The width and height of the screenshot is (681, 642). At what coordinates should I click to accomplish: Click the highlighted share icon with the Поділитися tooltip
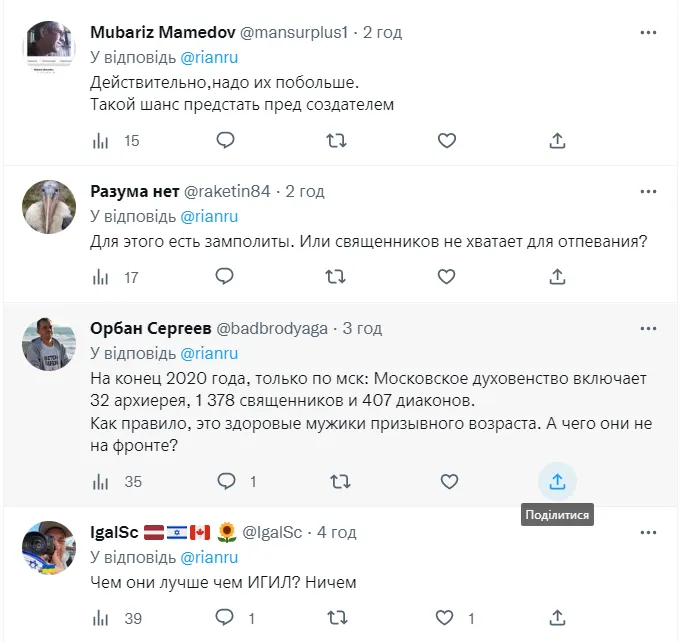[x=558, y=482]
